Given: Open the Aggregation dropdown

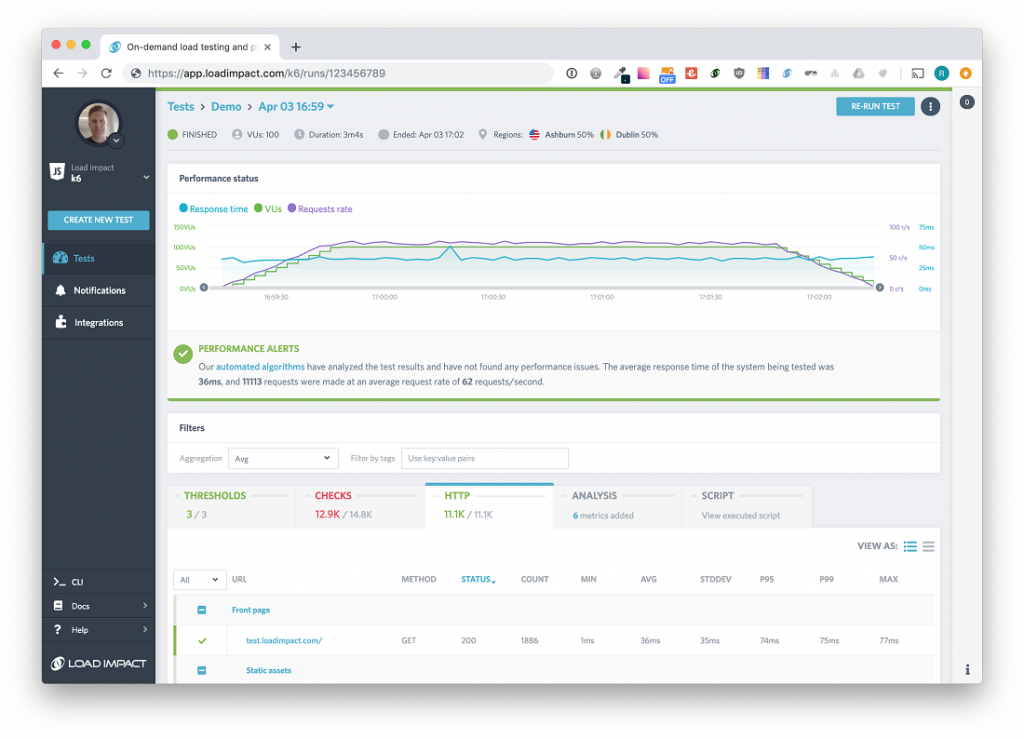Looking at the screenshot, I should 283,458.
